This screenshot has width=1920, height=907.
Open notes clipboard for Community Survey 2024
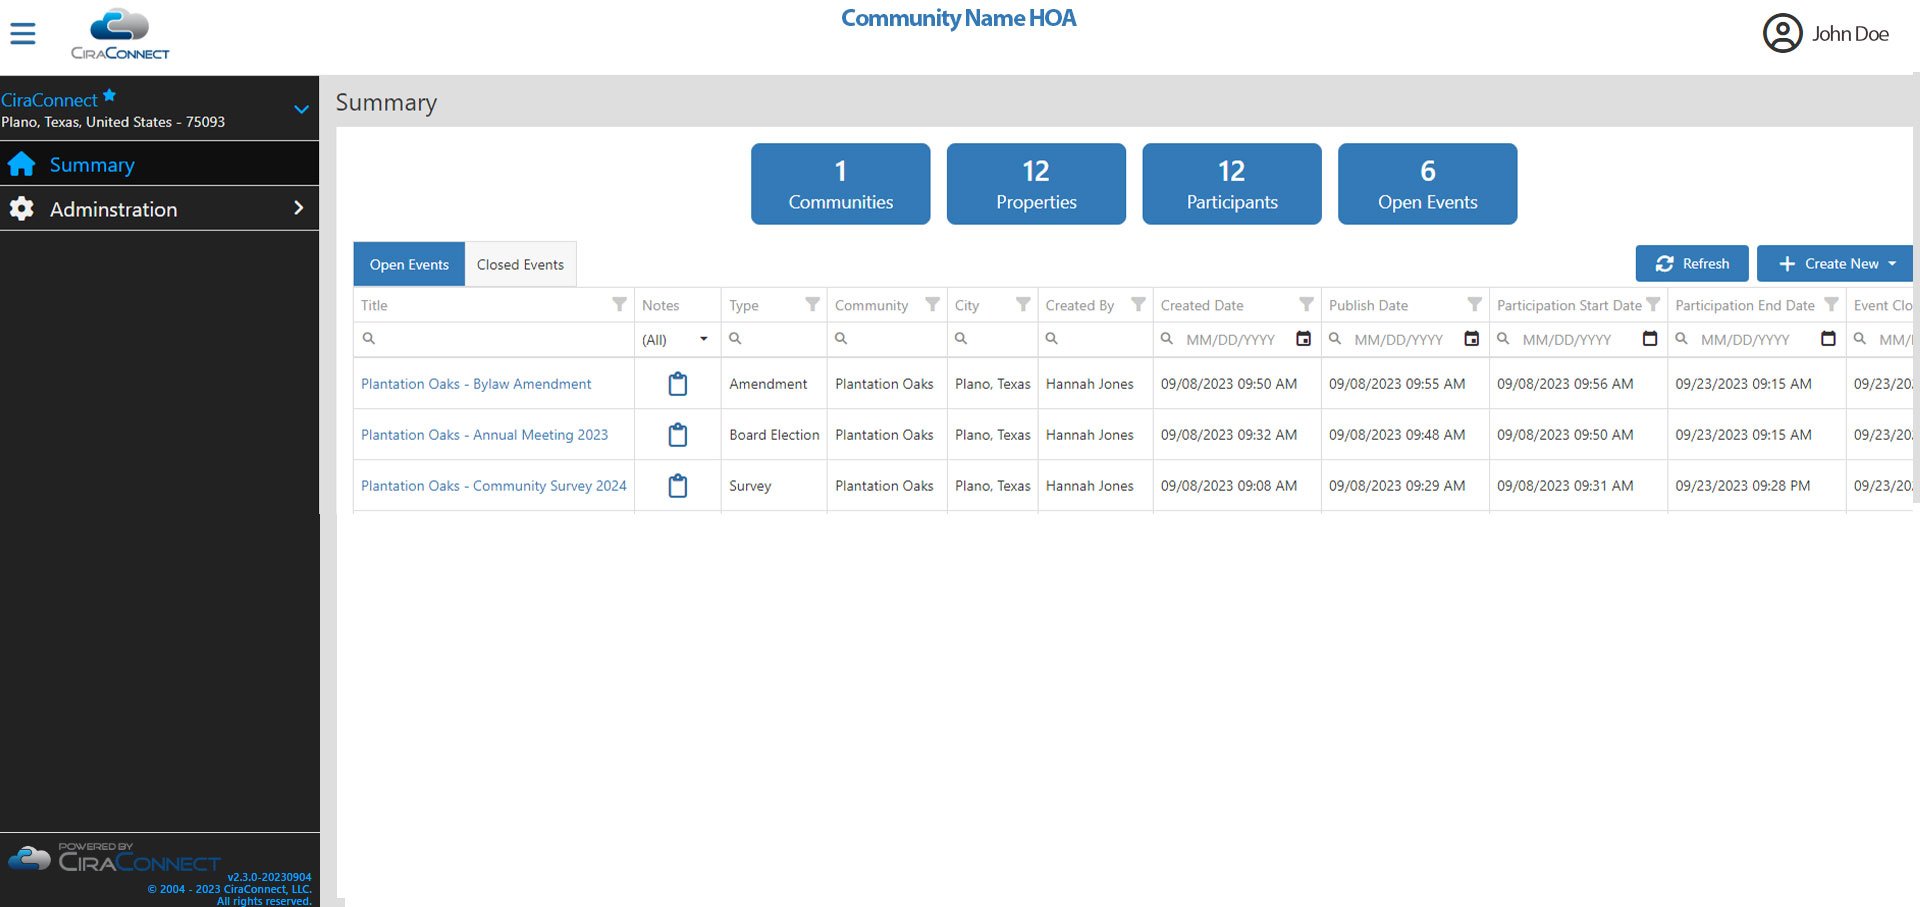click(x=677, y=486)
